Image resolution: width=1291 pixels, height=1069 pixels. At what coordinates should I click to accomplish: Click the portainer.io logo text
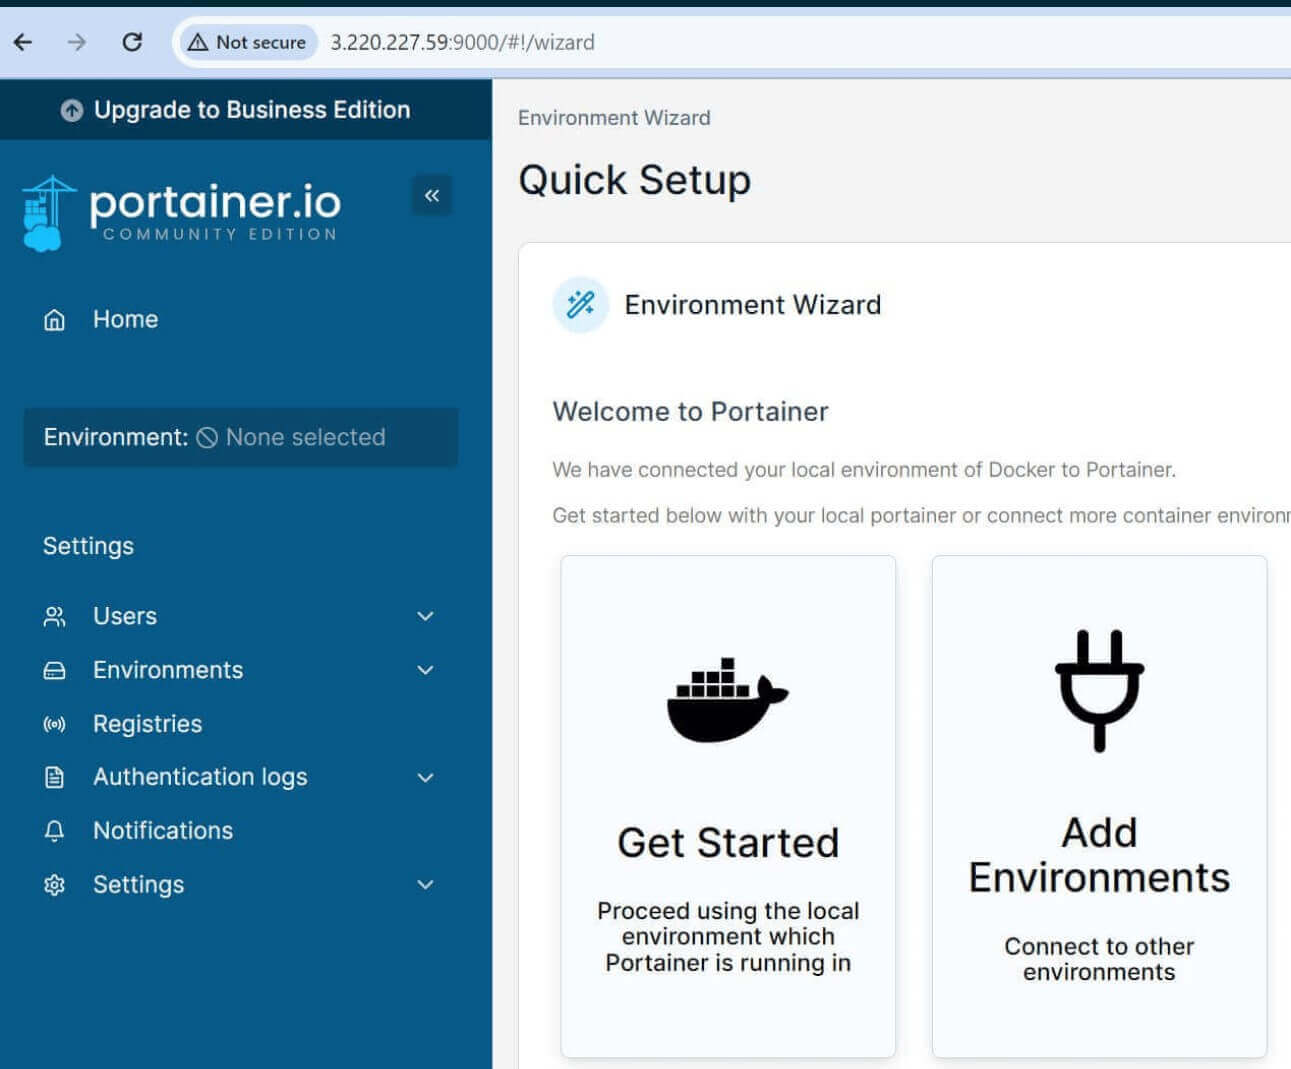coord(215,203)
